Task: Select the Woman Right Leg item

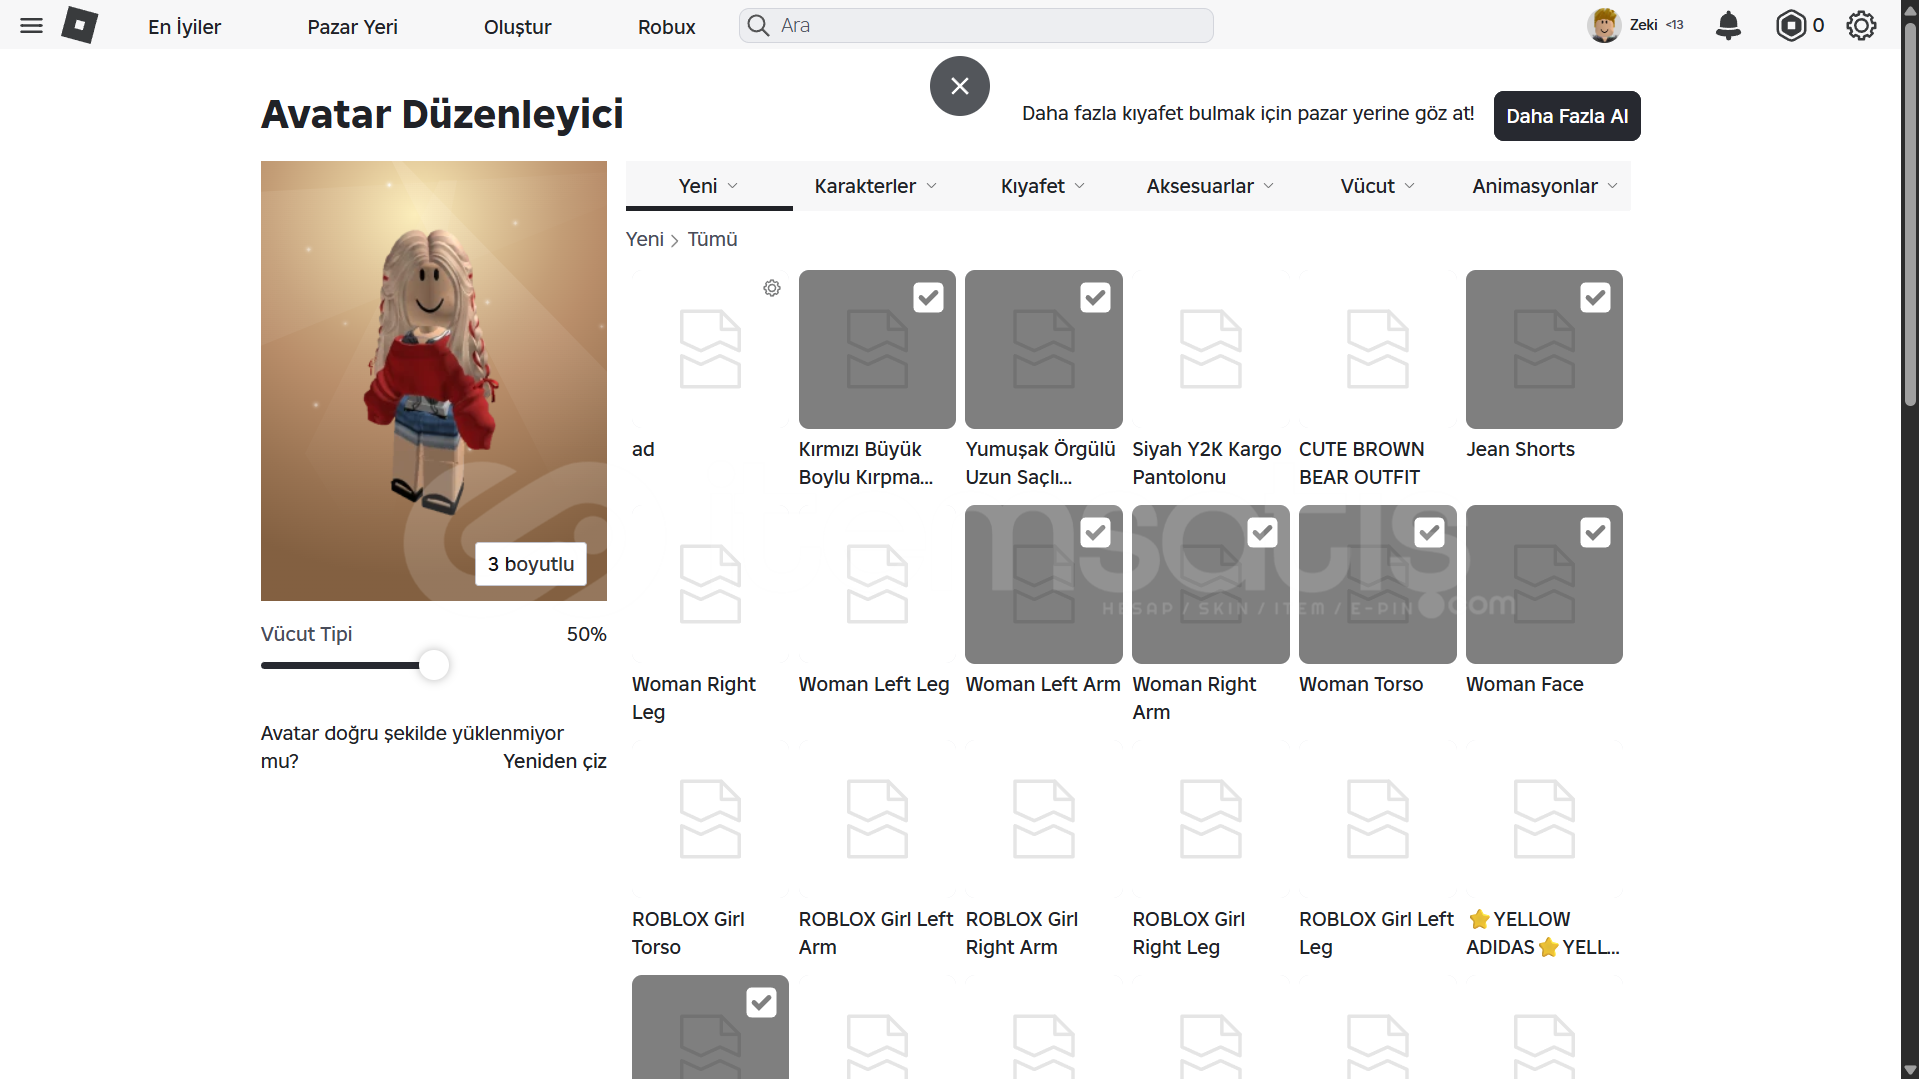Action: point(710,584)
